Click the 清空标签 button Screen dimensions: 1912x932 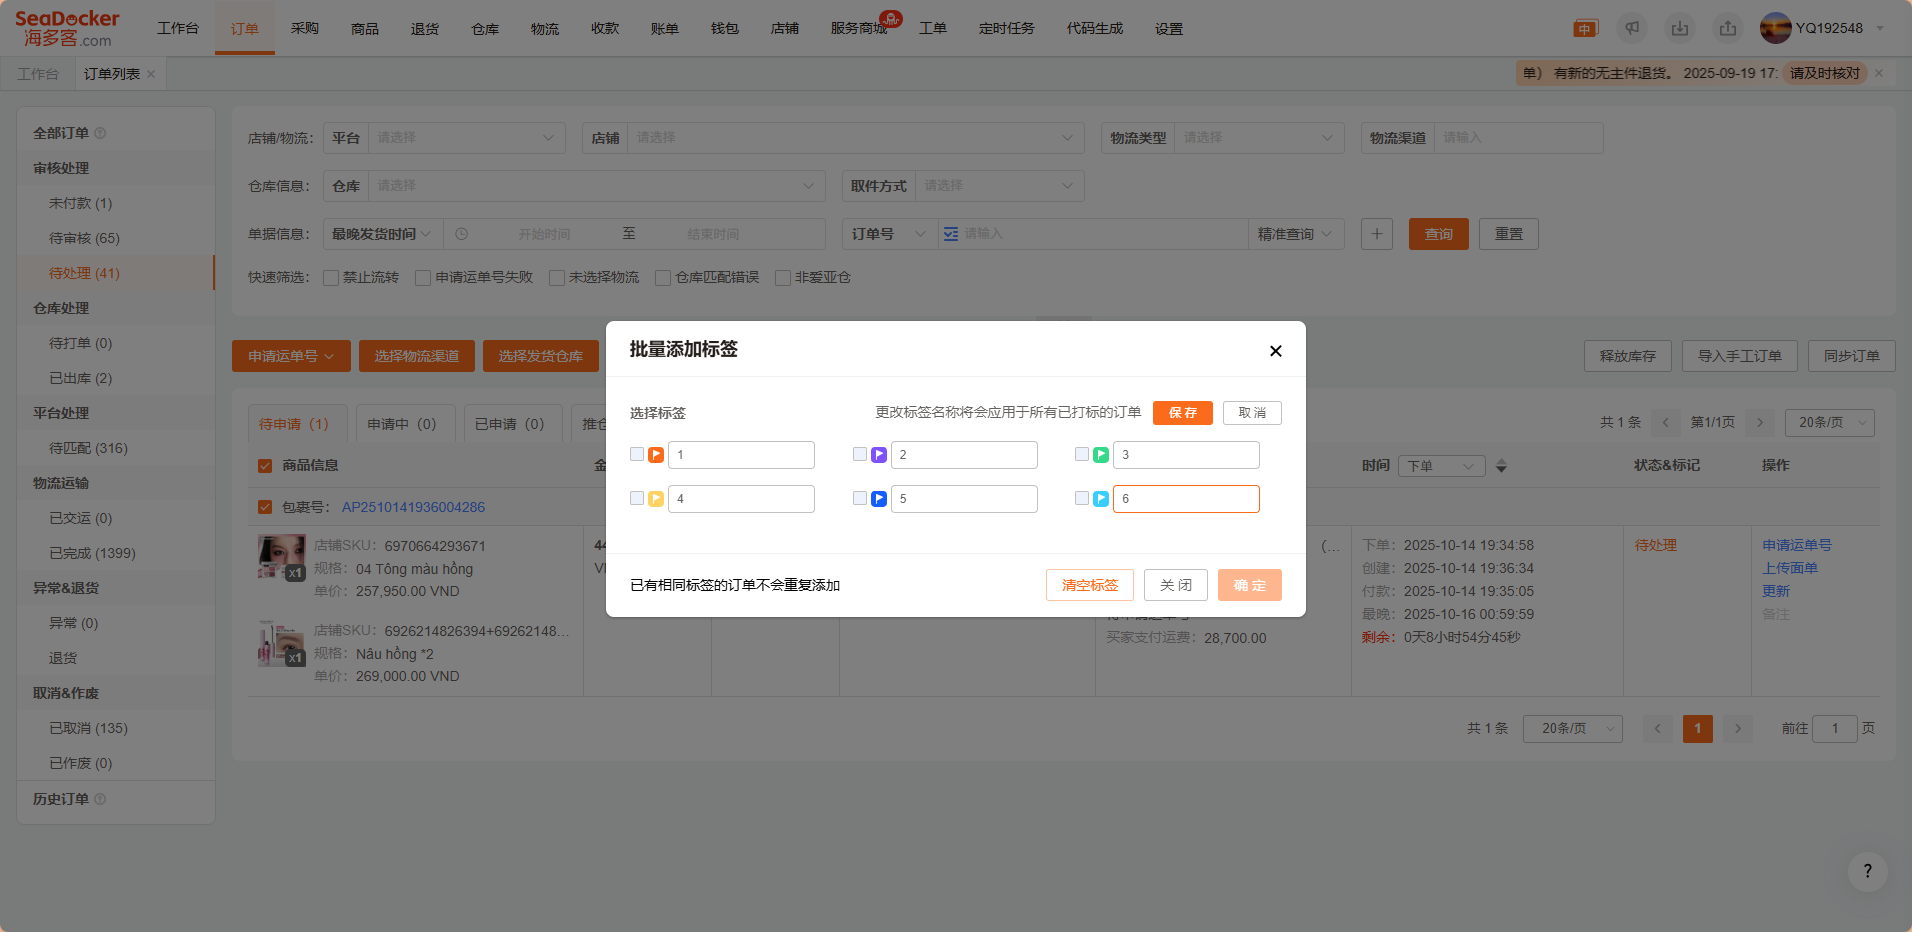[x=1089, y=585]
